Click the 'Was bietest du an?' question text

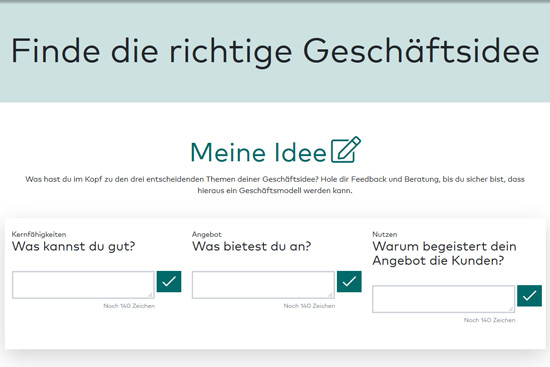pos(251,247)
